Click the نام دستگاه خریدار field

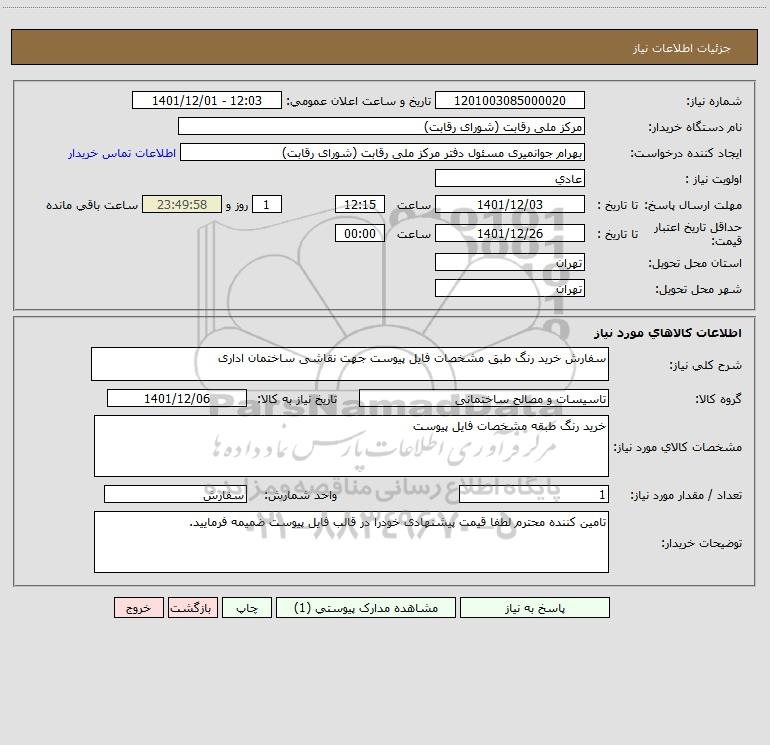point(382,126)
